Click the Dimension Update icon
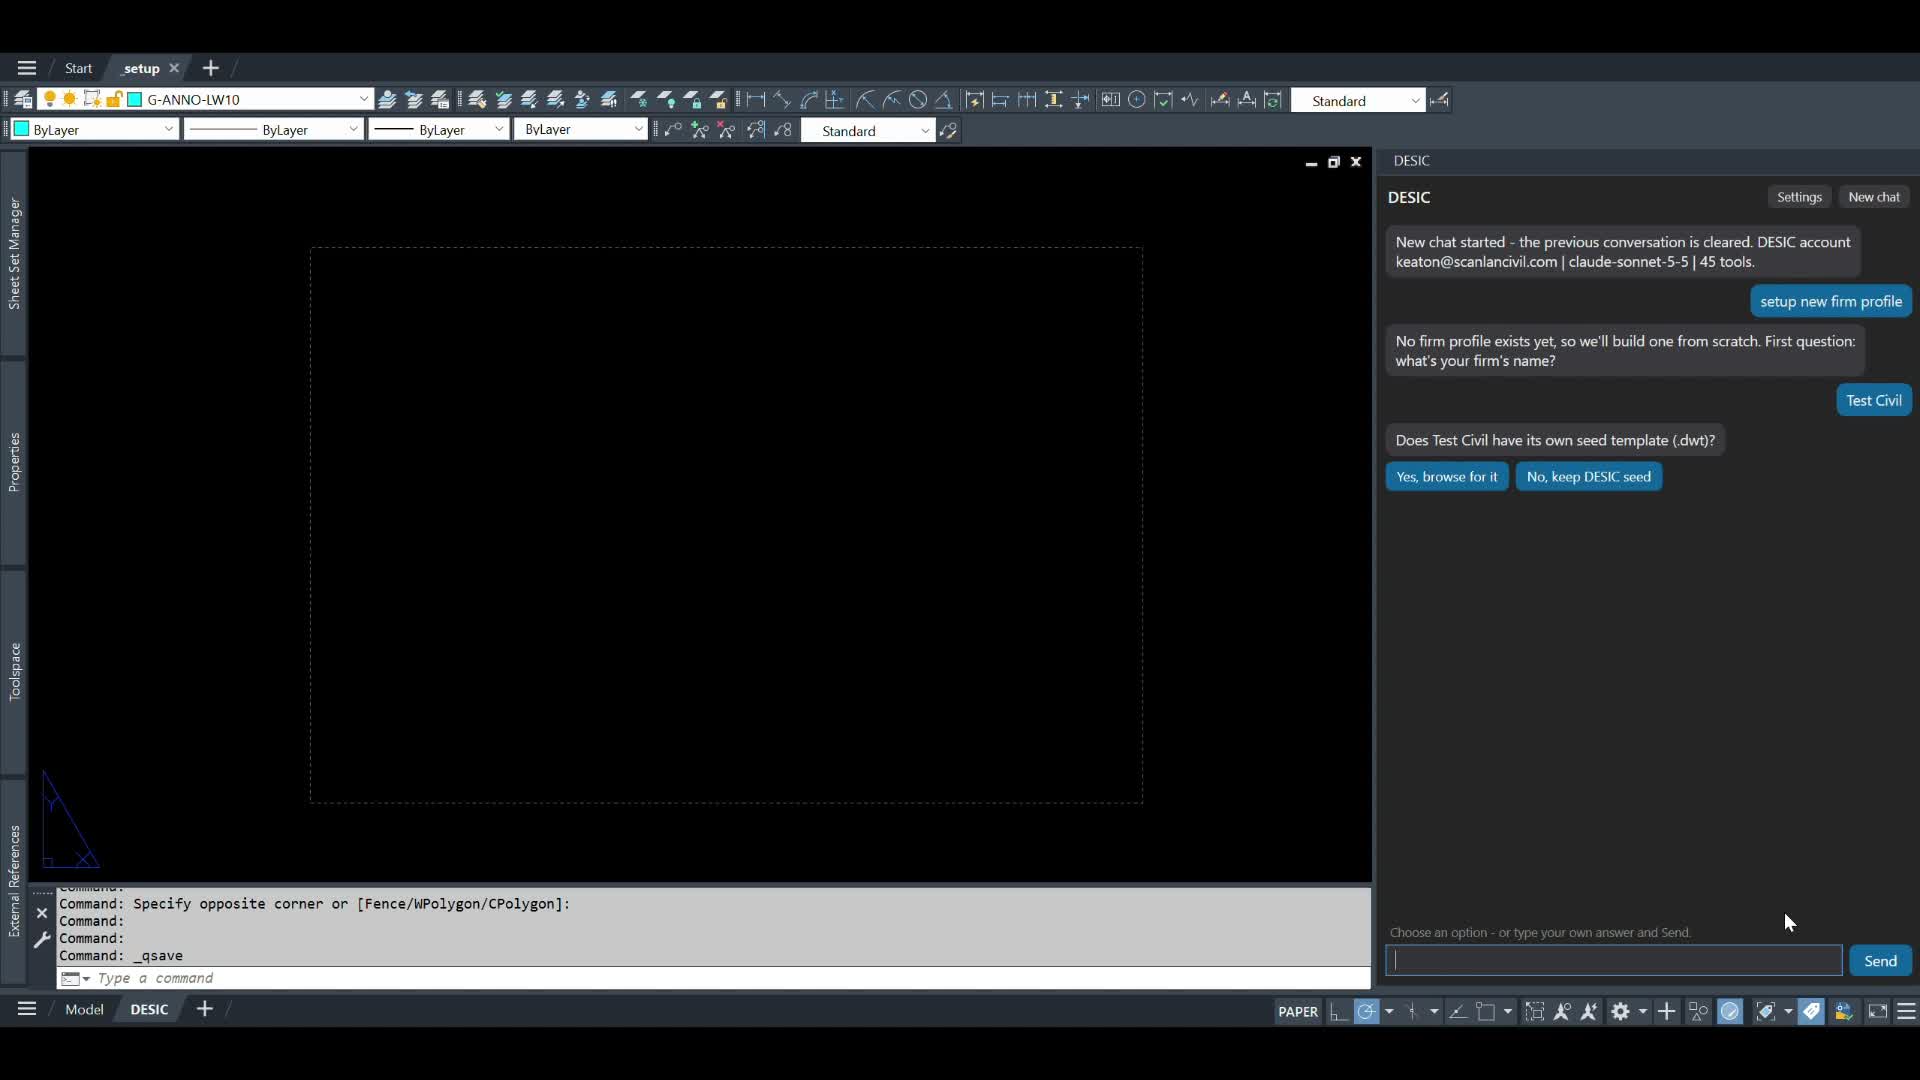Viewport: 1920px width, 1080px height. point(1273,100)
